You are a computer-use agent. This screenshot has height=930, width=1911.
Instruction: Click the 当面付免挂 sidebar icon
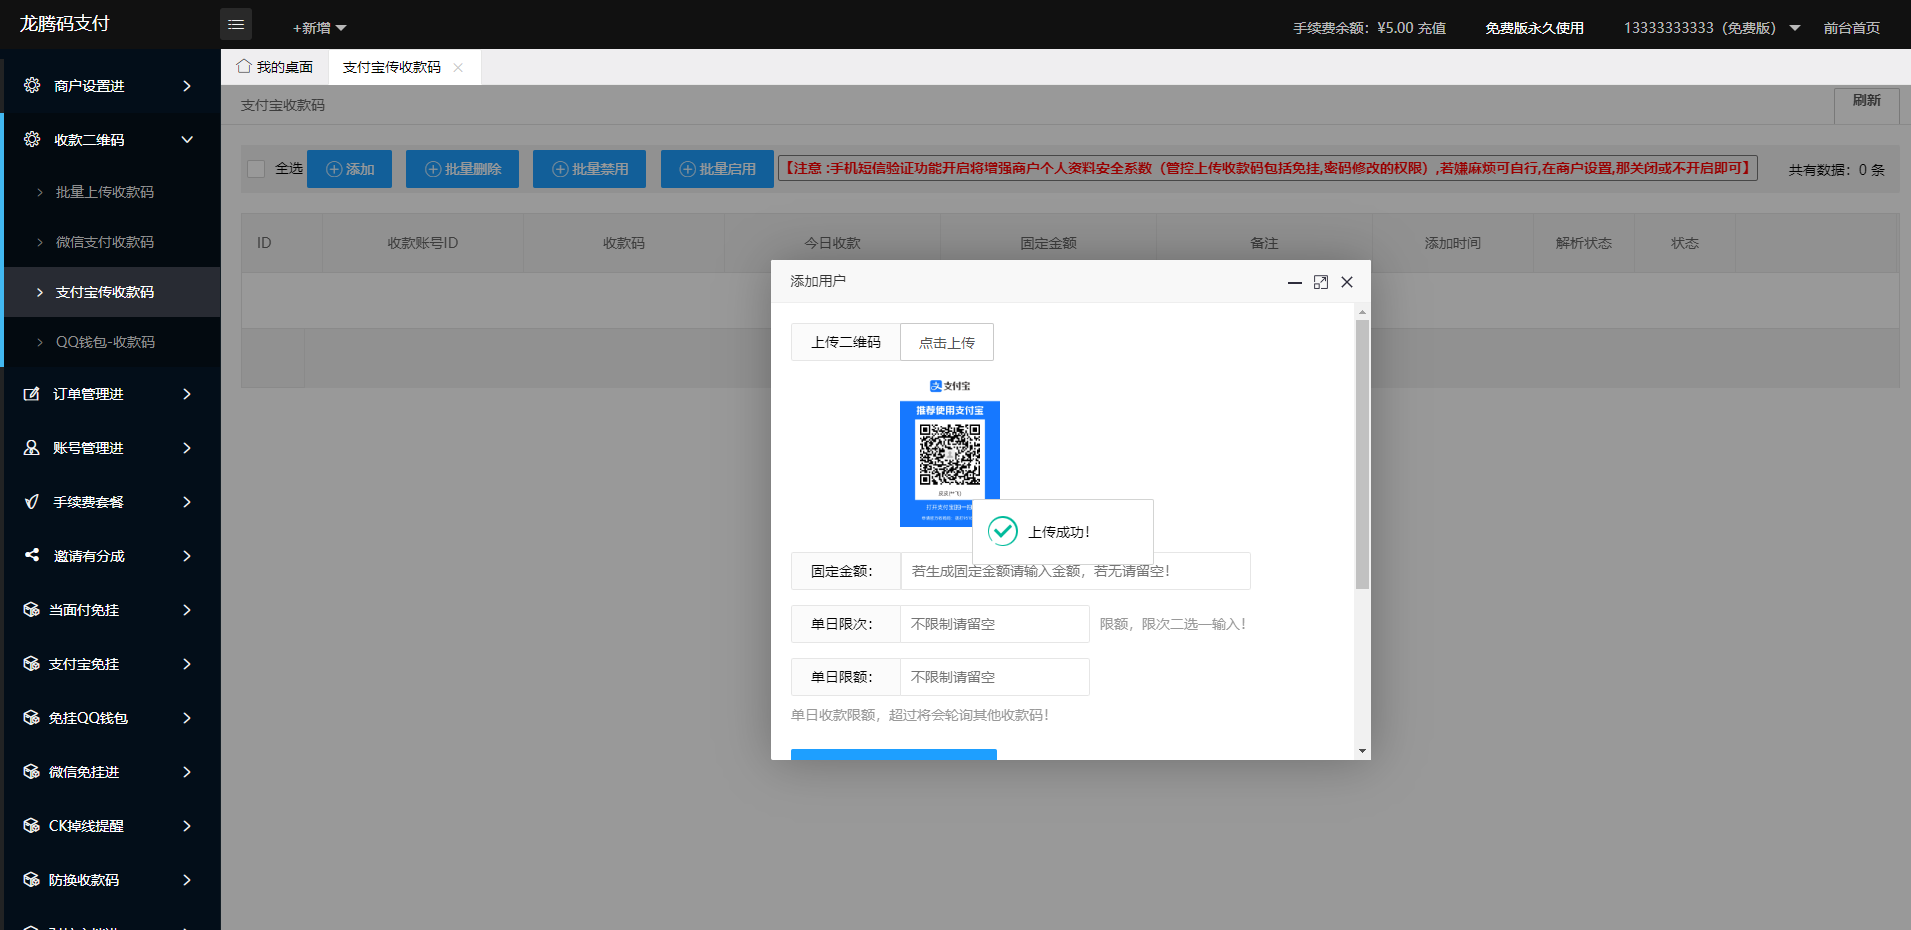pyautogui.click(x=31, y=610)
